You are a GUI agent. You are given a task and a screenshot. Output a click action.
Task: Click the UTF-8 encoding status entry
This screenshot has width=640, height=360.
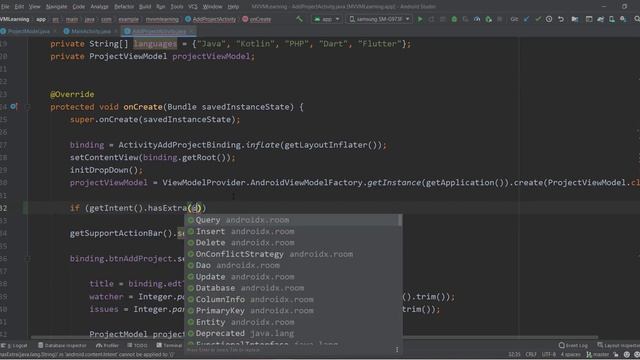click(x=549, y=354)
